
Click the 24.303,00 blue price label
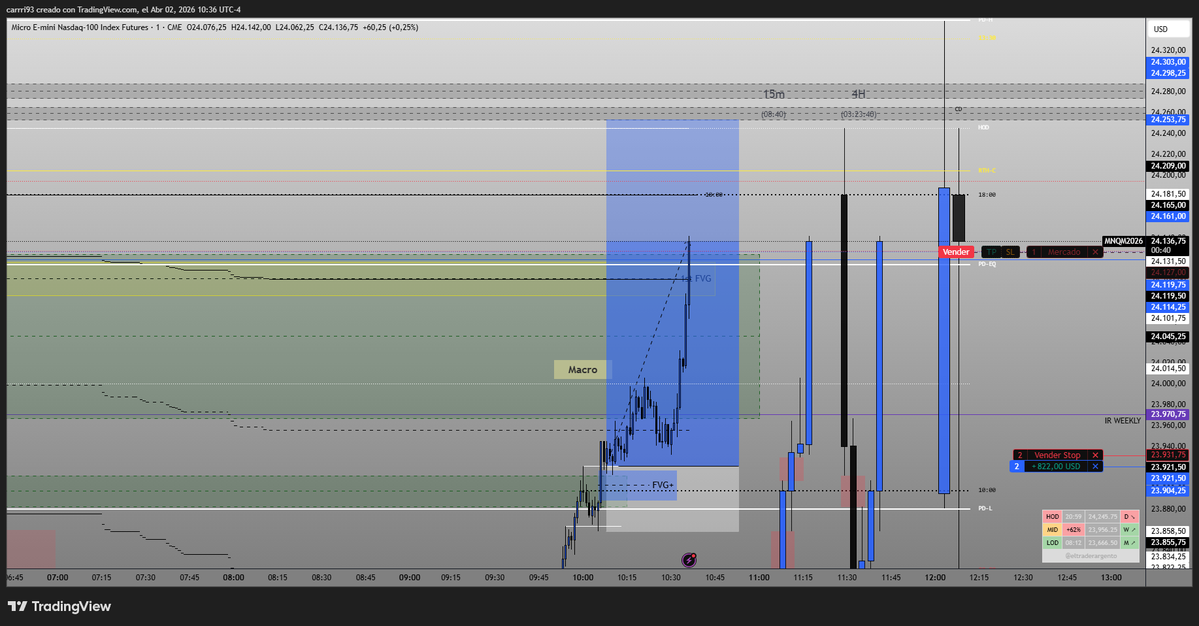1168,62
